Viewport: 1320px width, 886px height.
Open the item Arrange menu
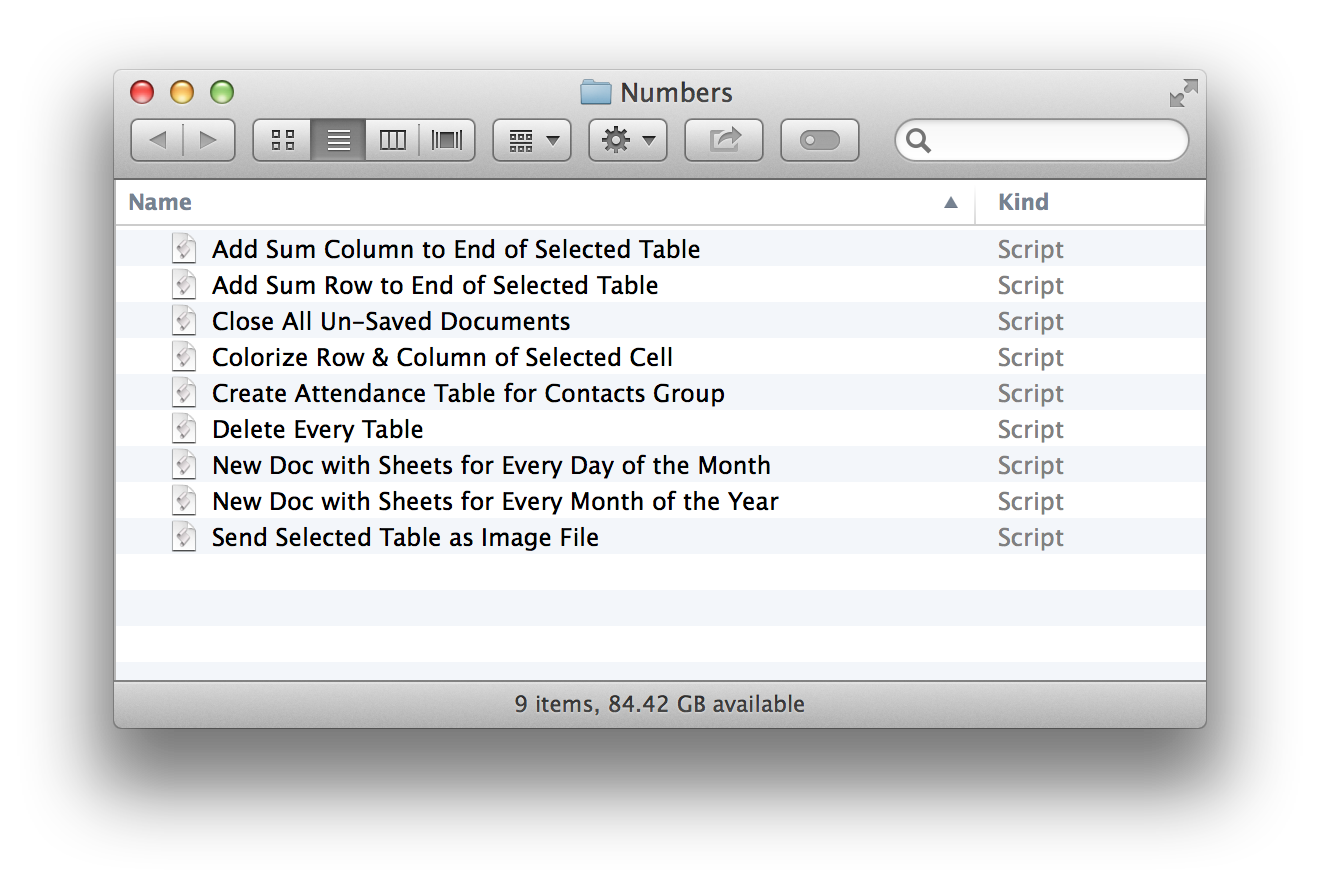click(x=531, y=140)
